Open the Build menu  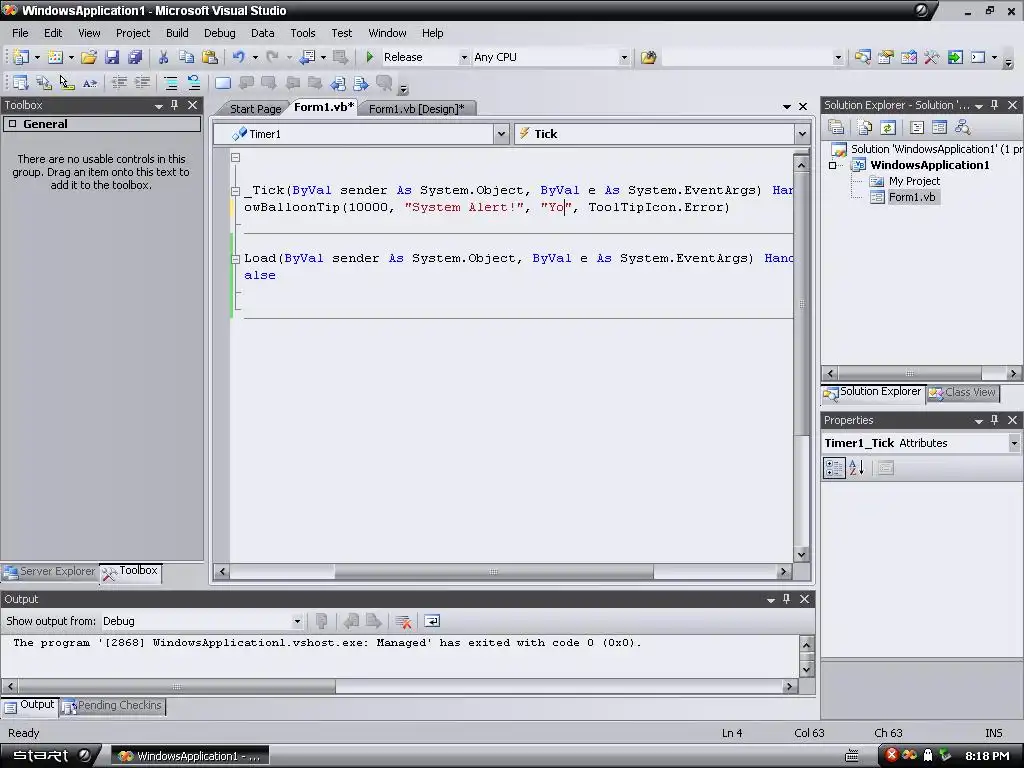pos(177,33)
